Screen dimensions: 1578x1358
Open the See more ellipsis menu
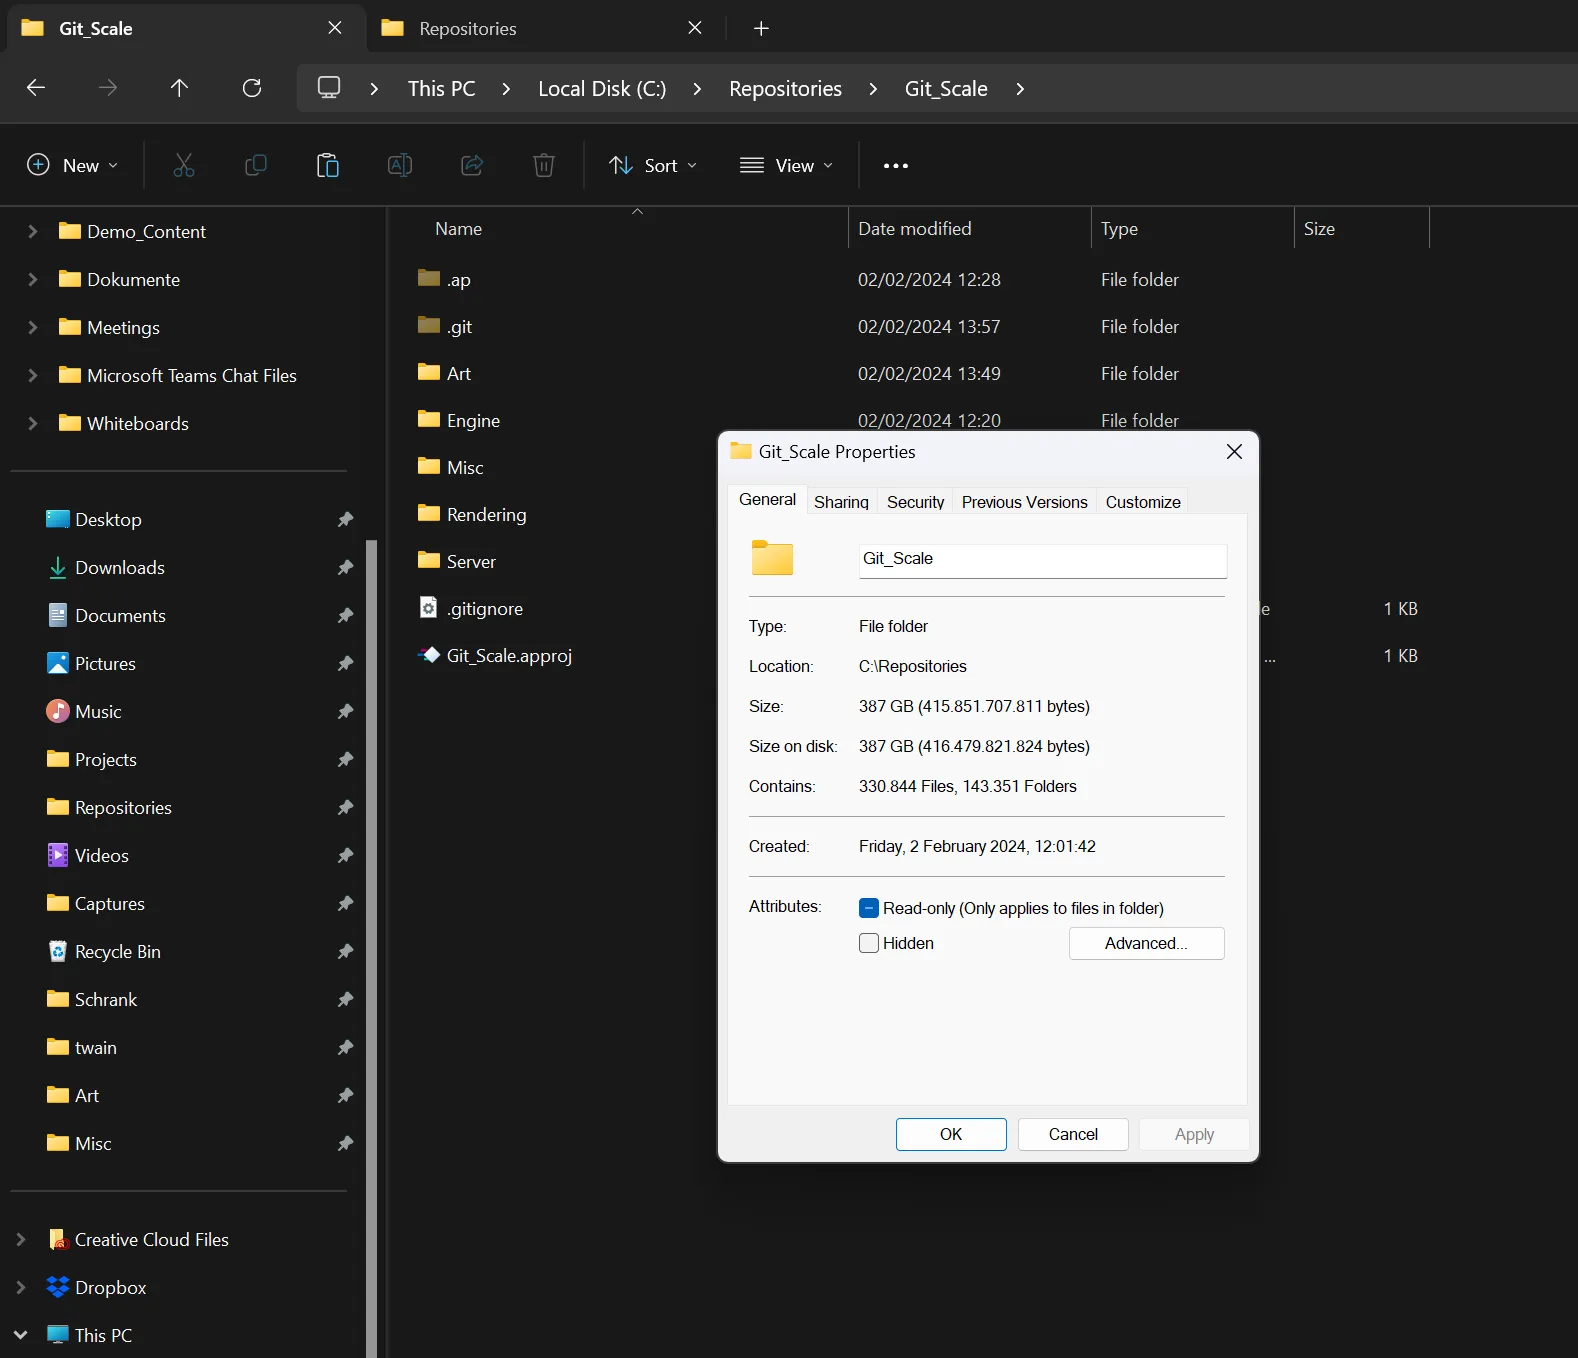[896, 166]
